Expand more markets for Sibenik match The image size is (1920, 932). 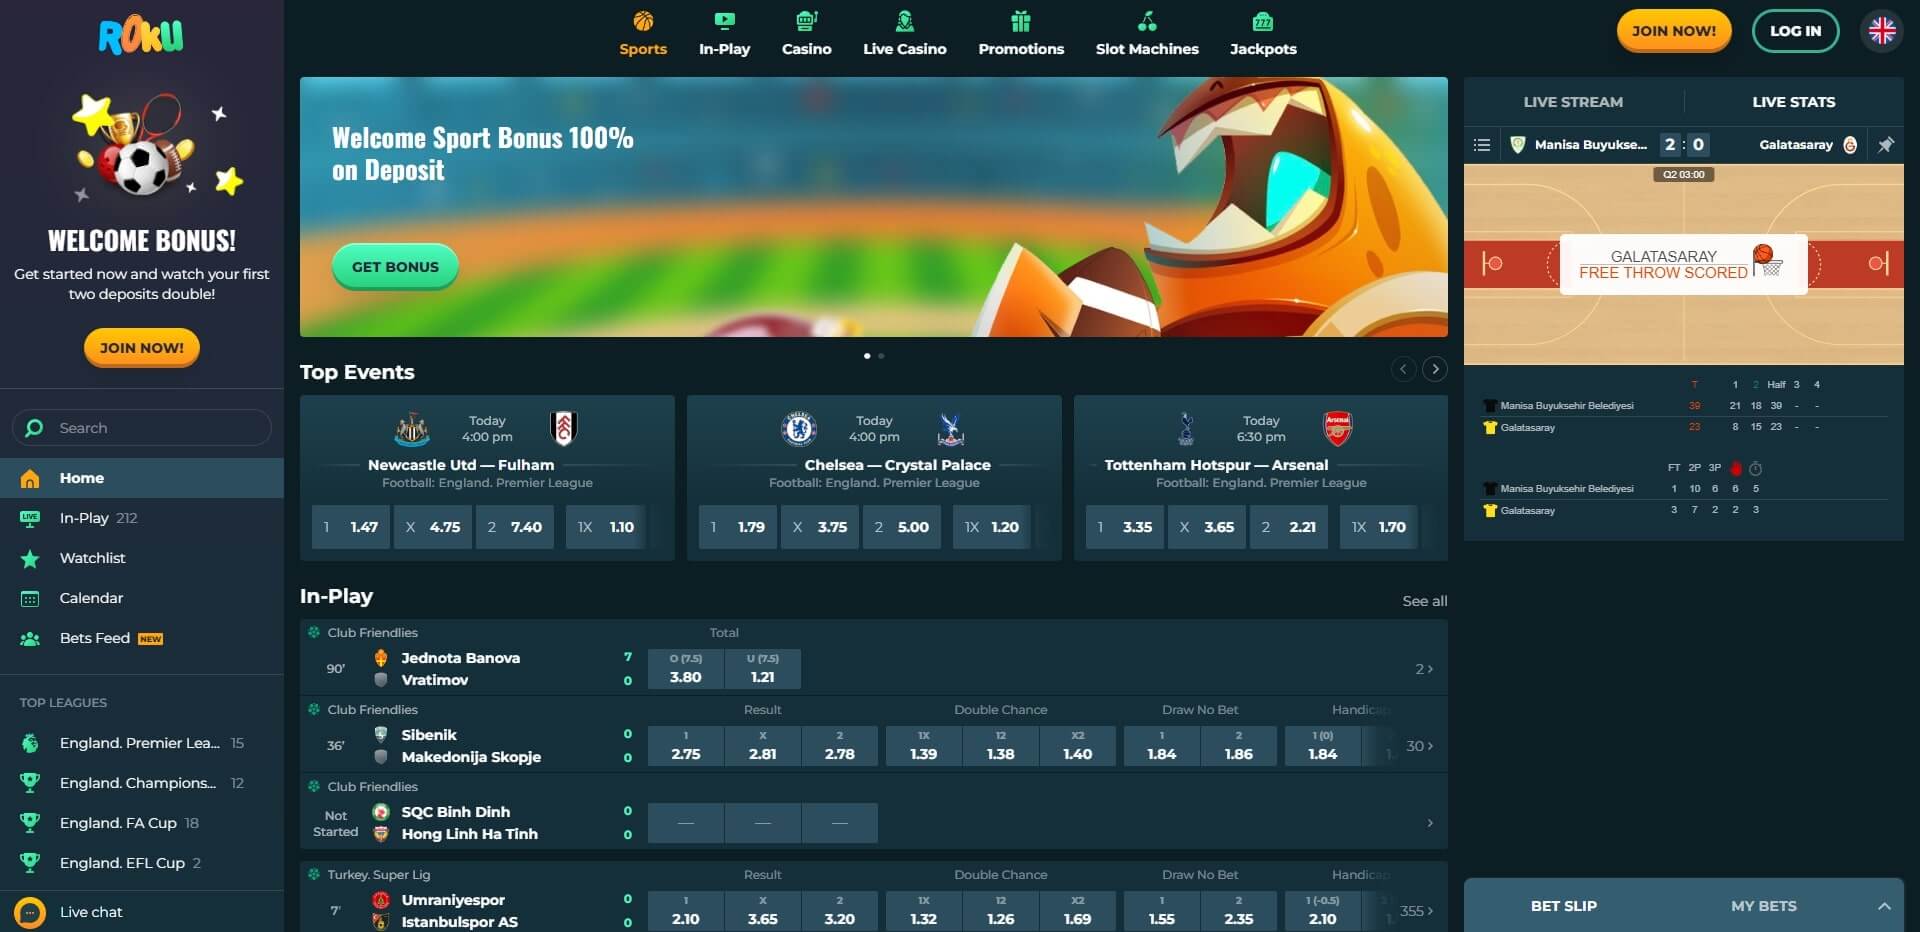1419,746
